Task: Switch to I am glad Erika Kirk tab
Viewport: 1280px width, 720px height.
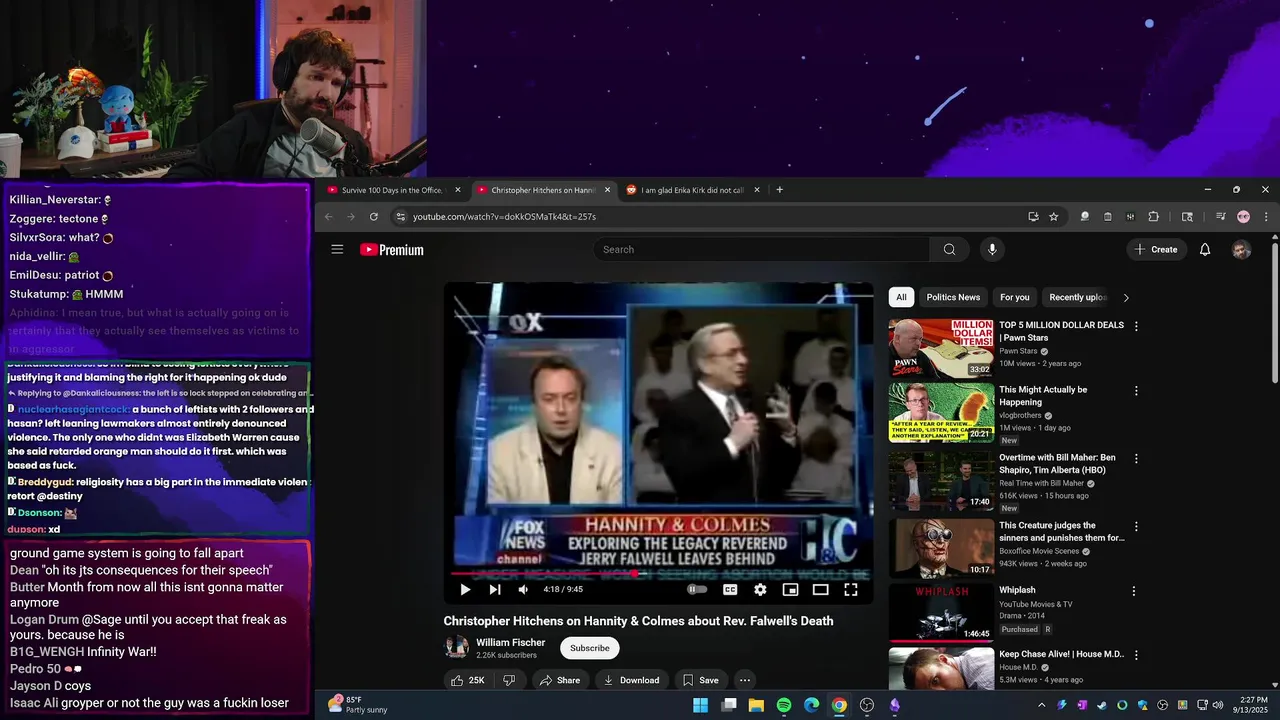Action: tap(692, 190)
